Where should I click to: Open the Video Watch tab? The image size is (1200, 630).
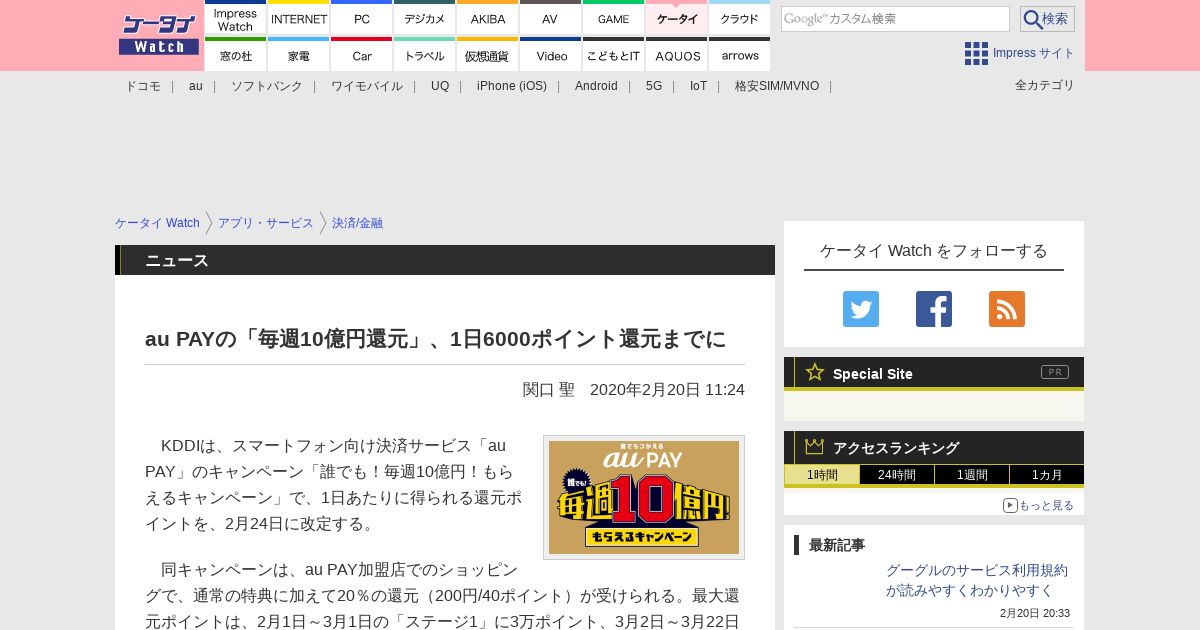click(551, 54)
